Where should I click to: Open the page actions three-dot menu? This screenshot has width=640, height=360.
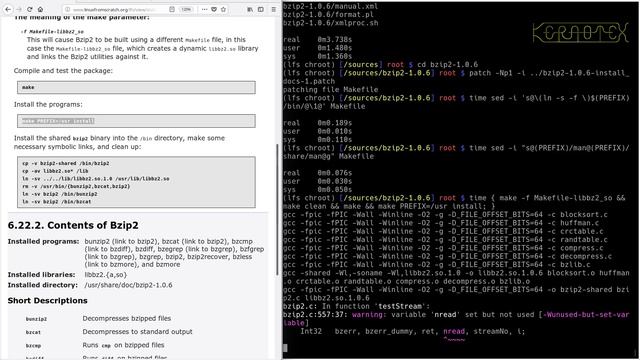(204, 9)
